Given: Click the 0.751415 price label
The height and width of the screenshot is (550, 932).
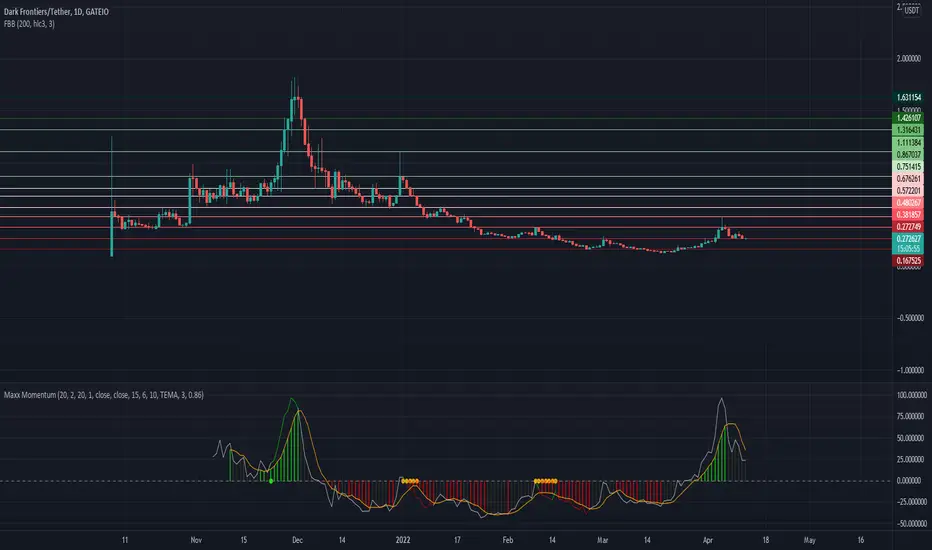Looking at the screenshot, I should 909,166.
